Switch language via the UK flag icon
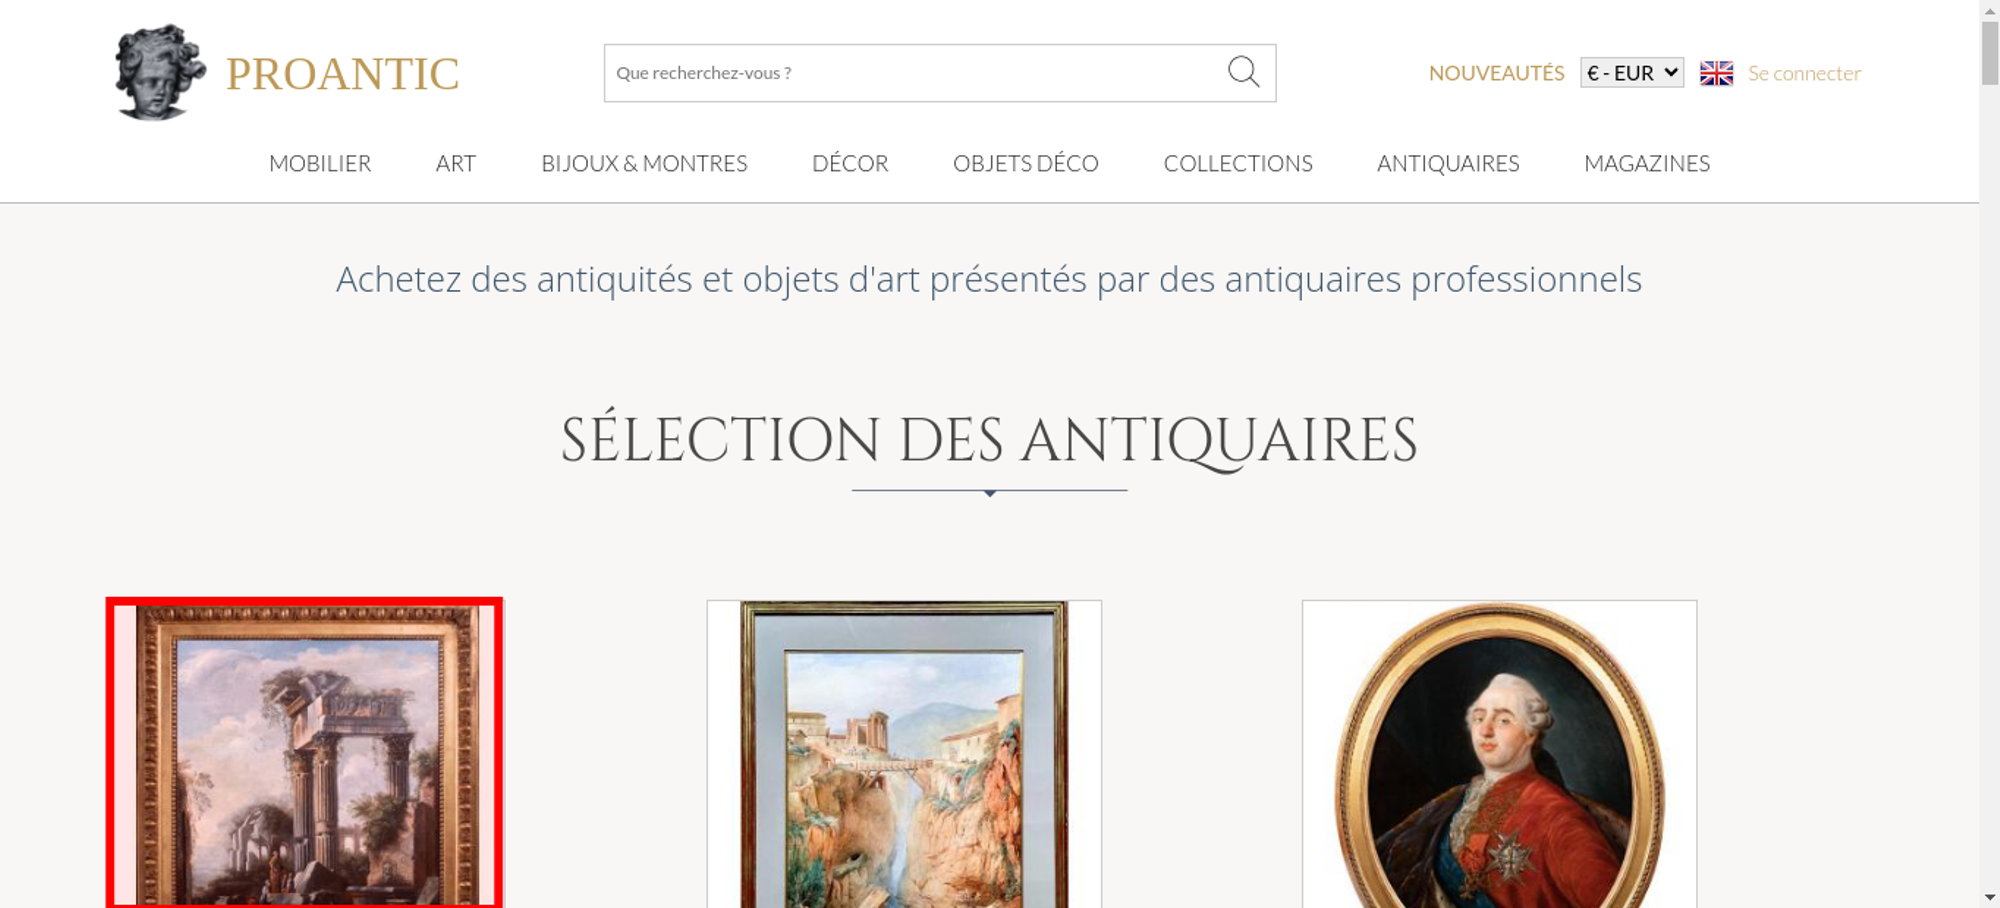The width and height of the screenshot is (2000, 908). tap(1716, 73)
